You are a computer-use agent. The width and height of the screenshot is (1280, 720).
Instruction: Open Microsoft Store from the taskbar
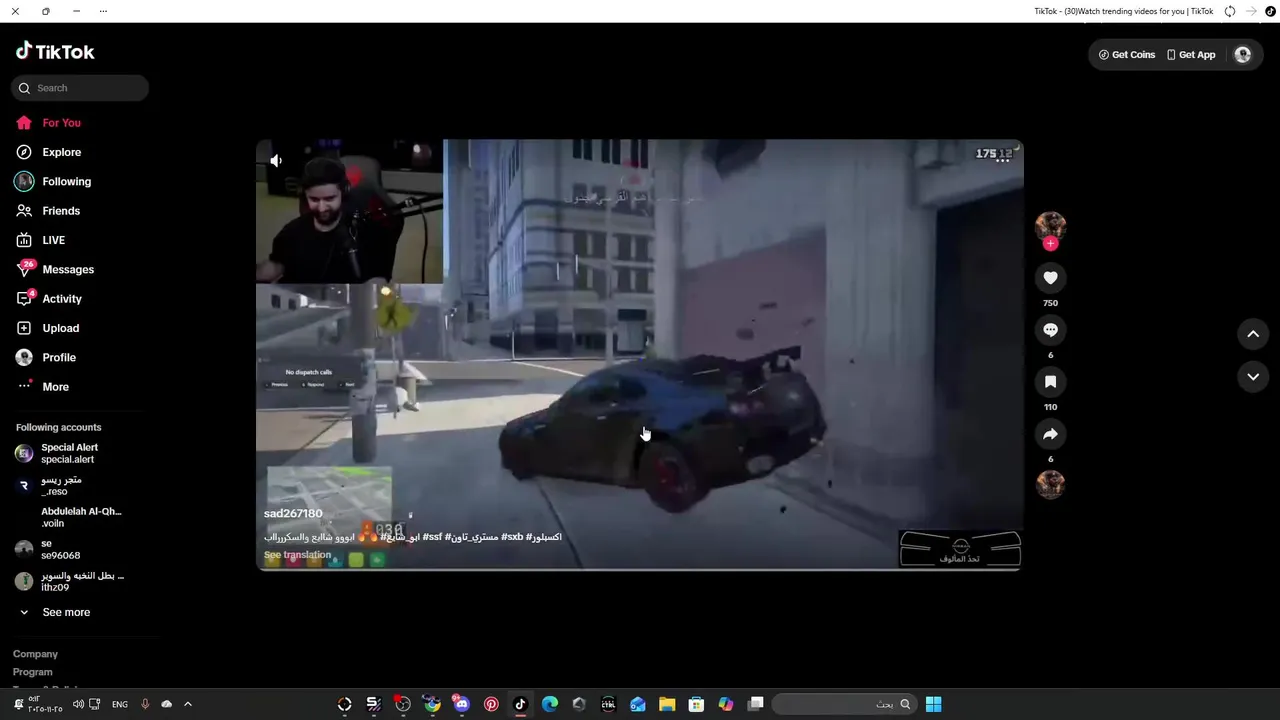(x=696, y=704)
